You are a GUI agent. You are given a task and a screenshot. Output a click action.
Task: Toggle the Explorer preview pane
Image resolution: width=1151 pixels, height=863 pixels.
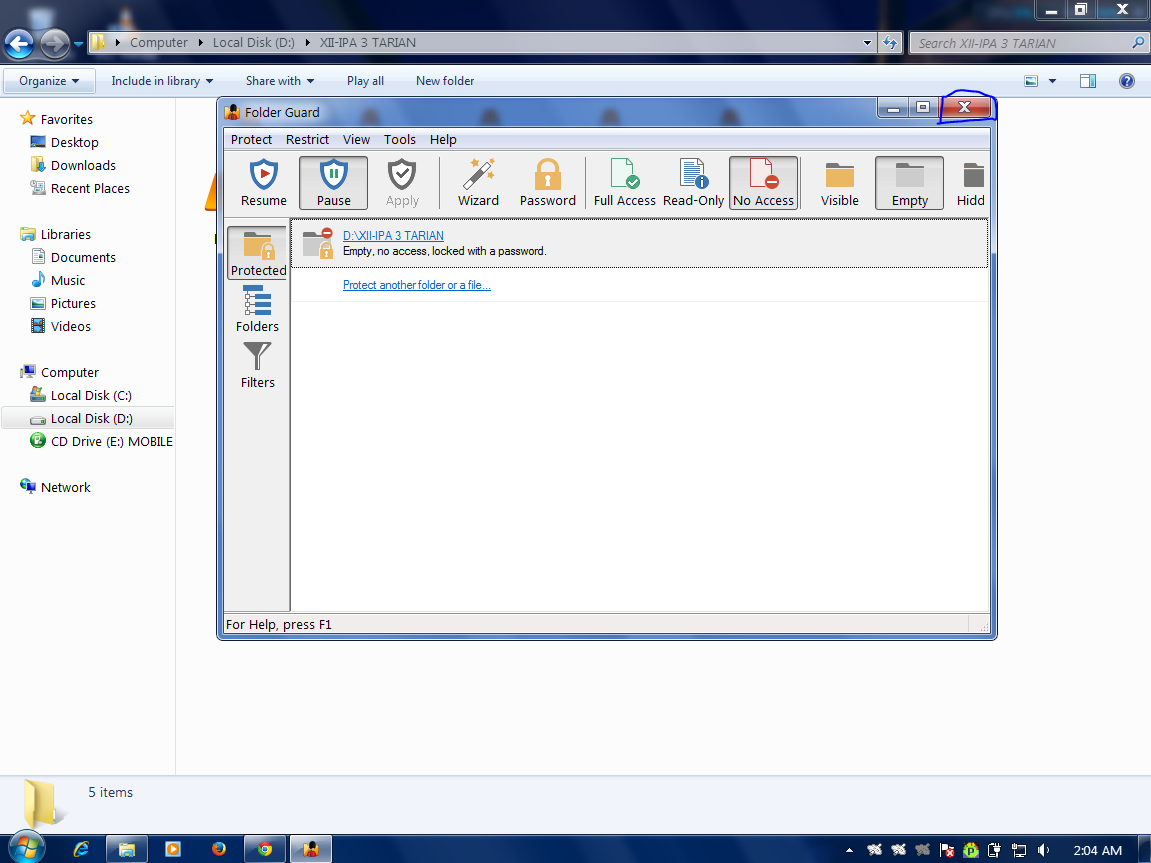click(1088, 81)
